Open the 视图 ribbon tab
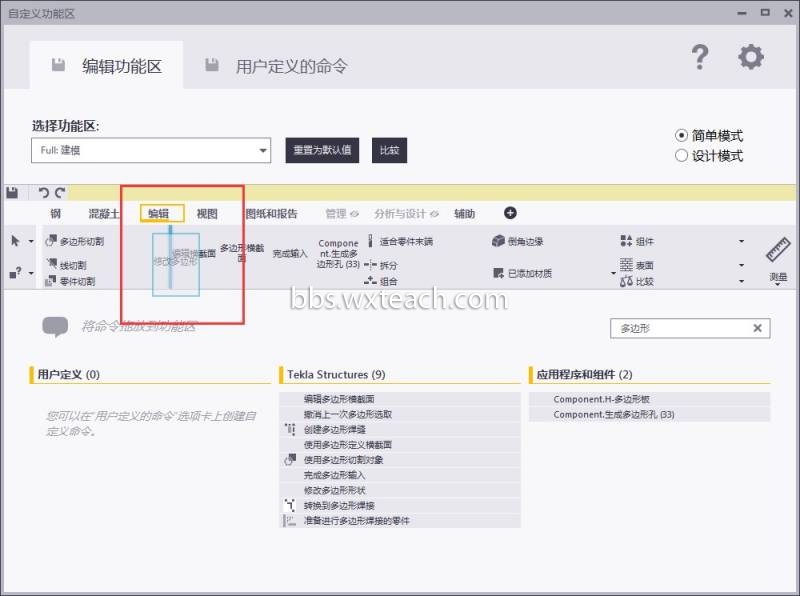 tap(207, 214)
